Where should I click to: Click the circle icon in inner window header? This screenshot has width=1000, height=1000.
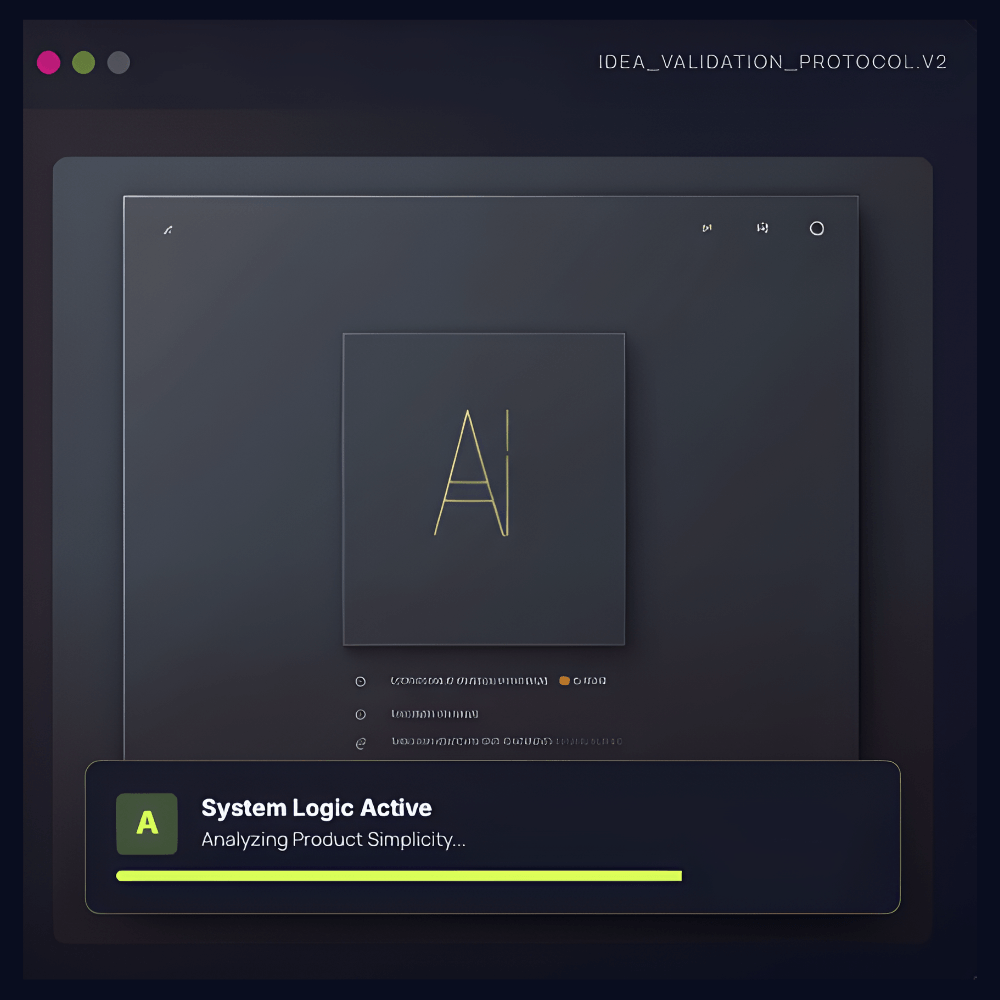[816, 228]
